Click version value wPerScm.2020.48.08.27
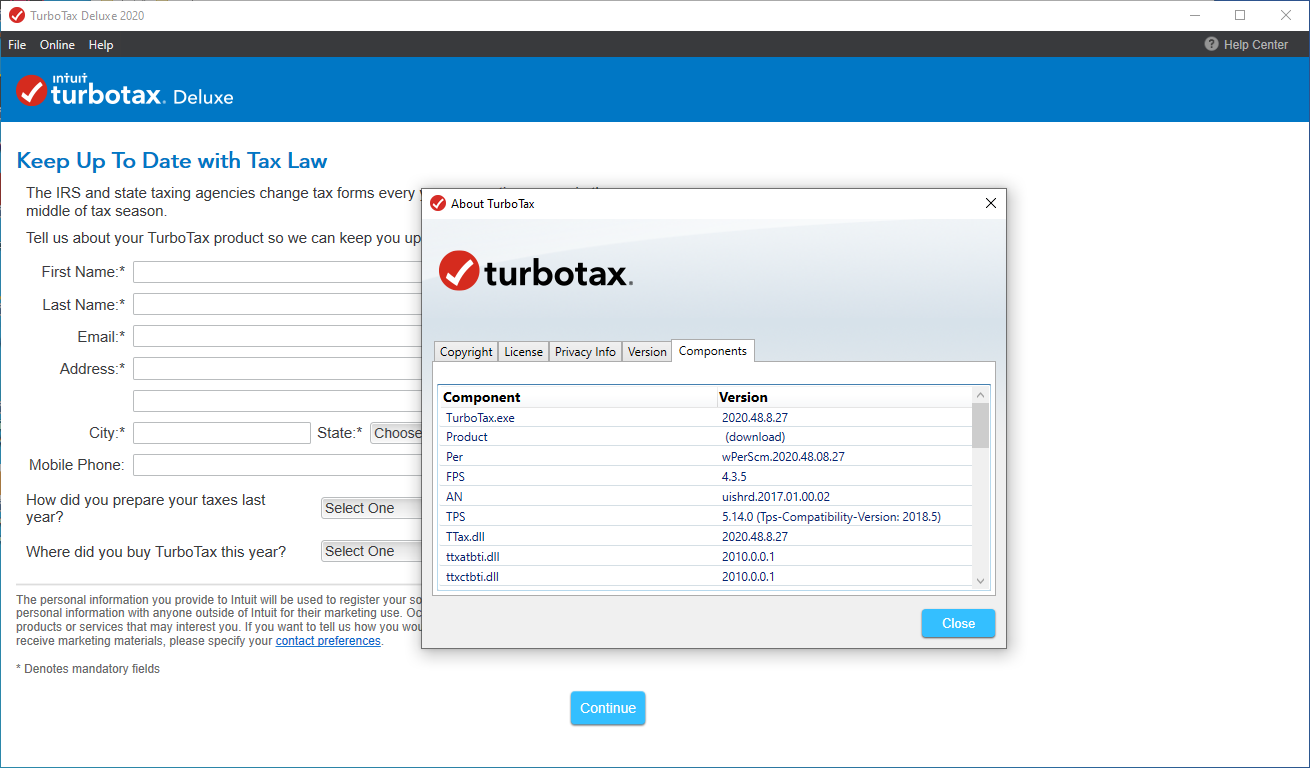Viewport: 1310px width, 768px height. coord(783,457)
